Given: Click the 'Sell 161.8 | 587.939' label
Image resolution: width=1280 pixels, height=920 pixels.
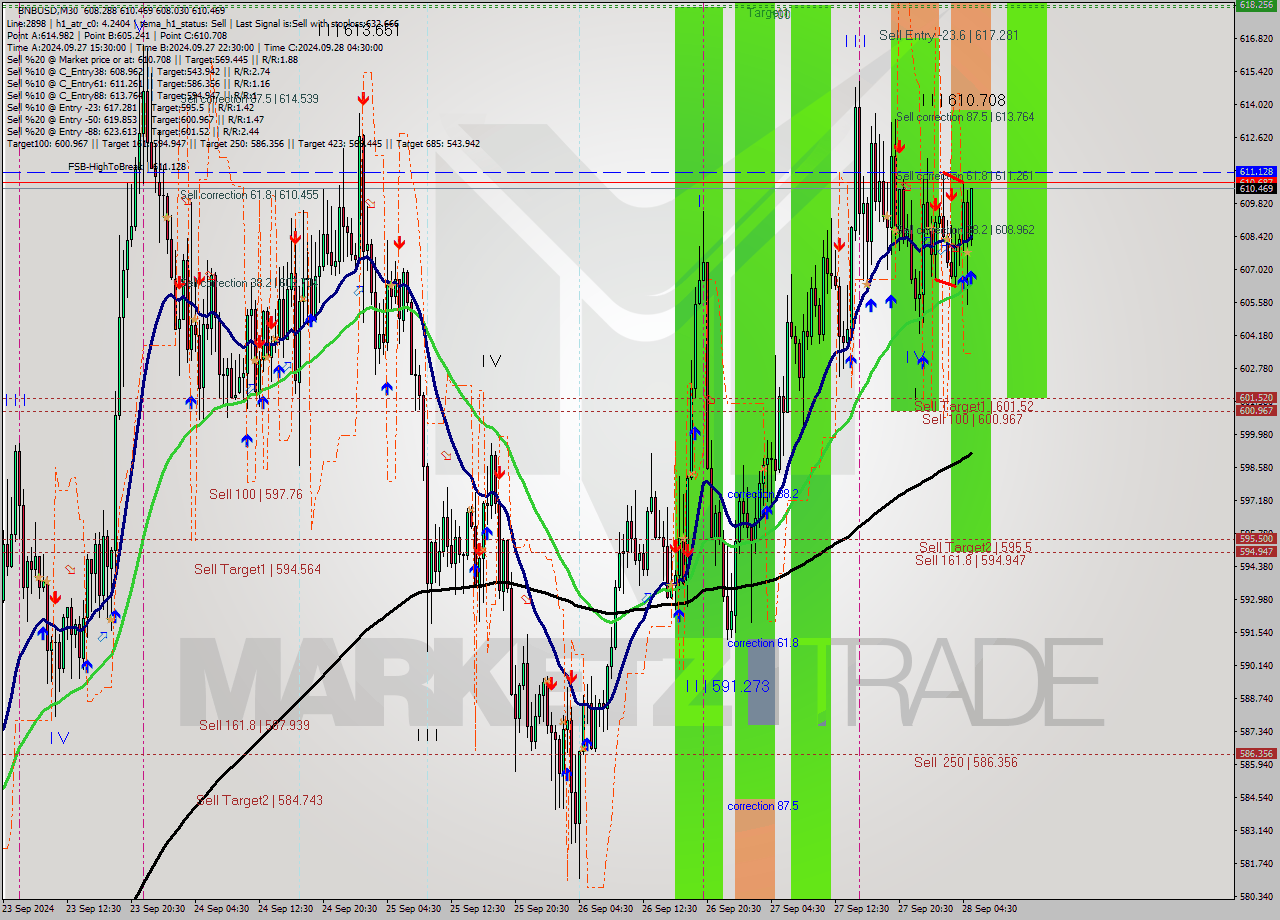Looking at the screenshot, I should (x=254, y=725).
